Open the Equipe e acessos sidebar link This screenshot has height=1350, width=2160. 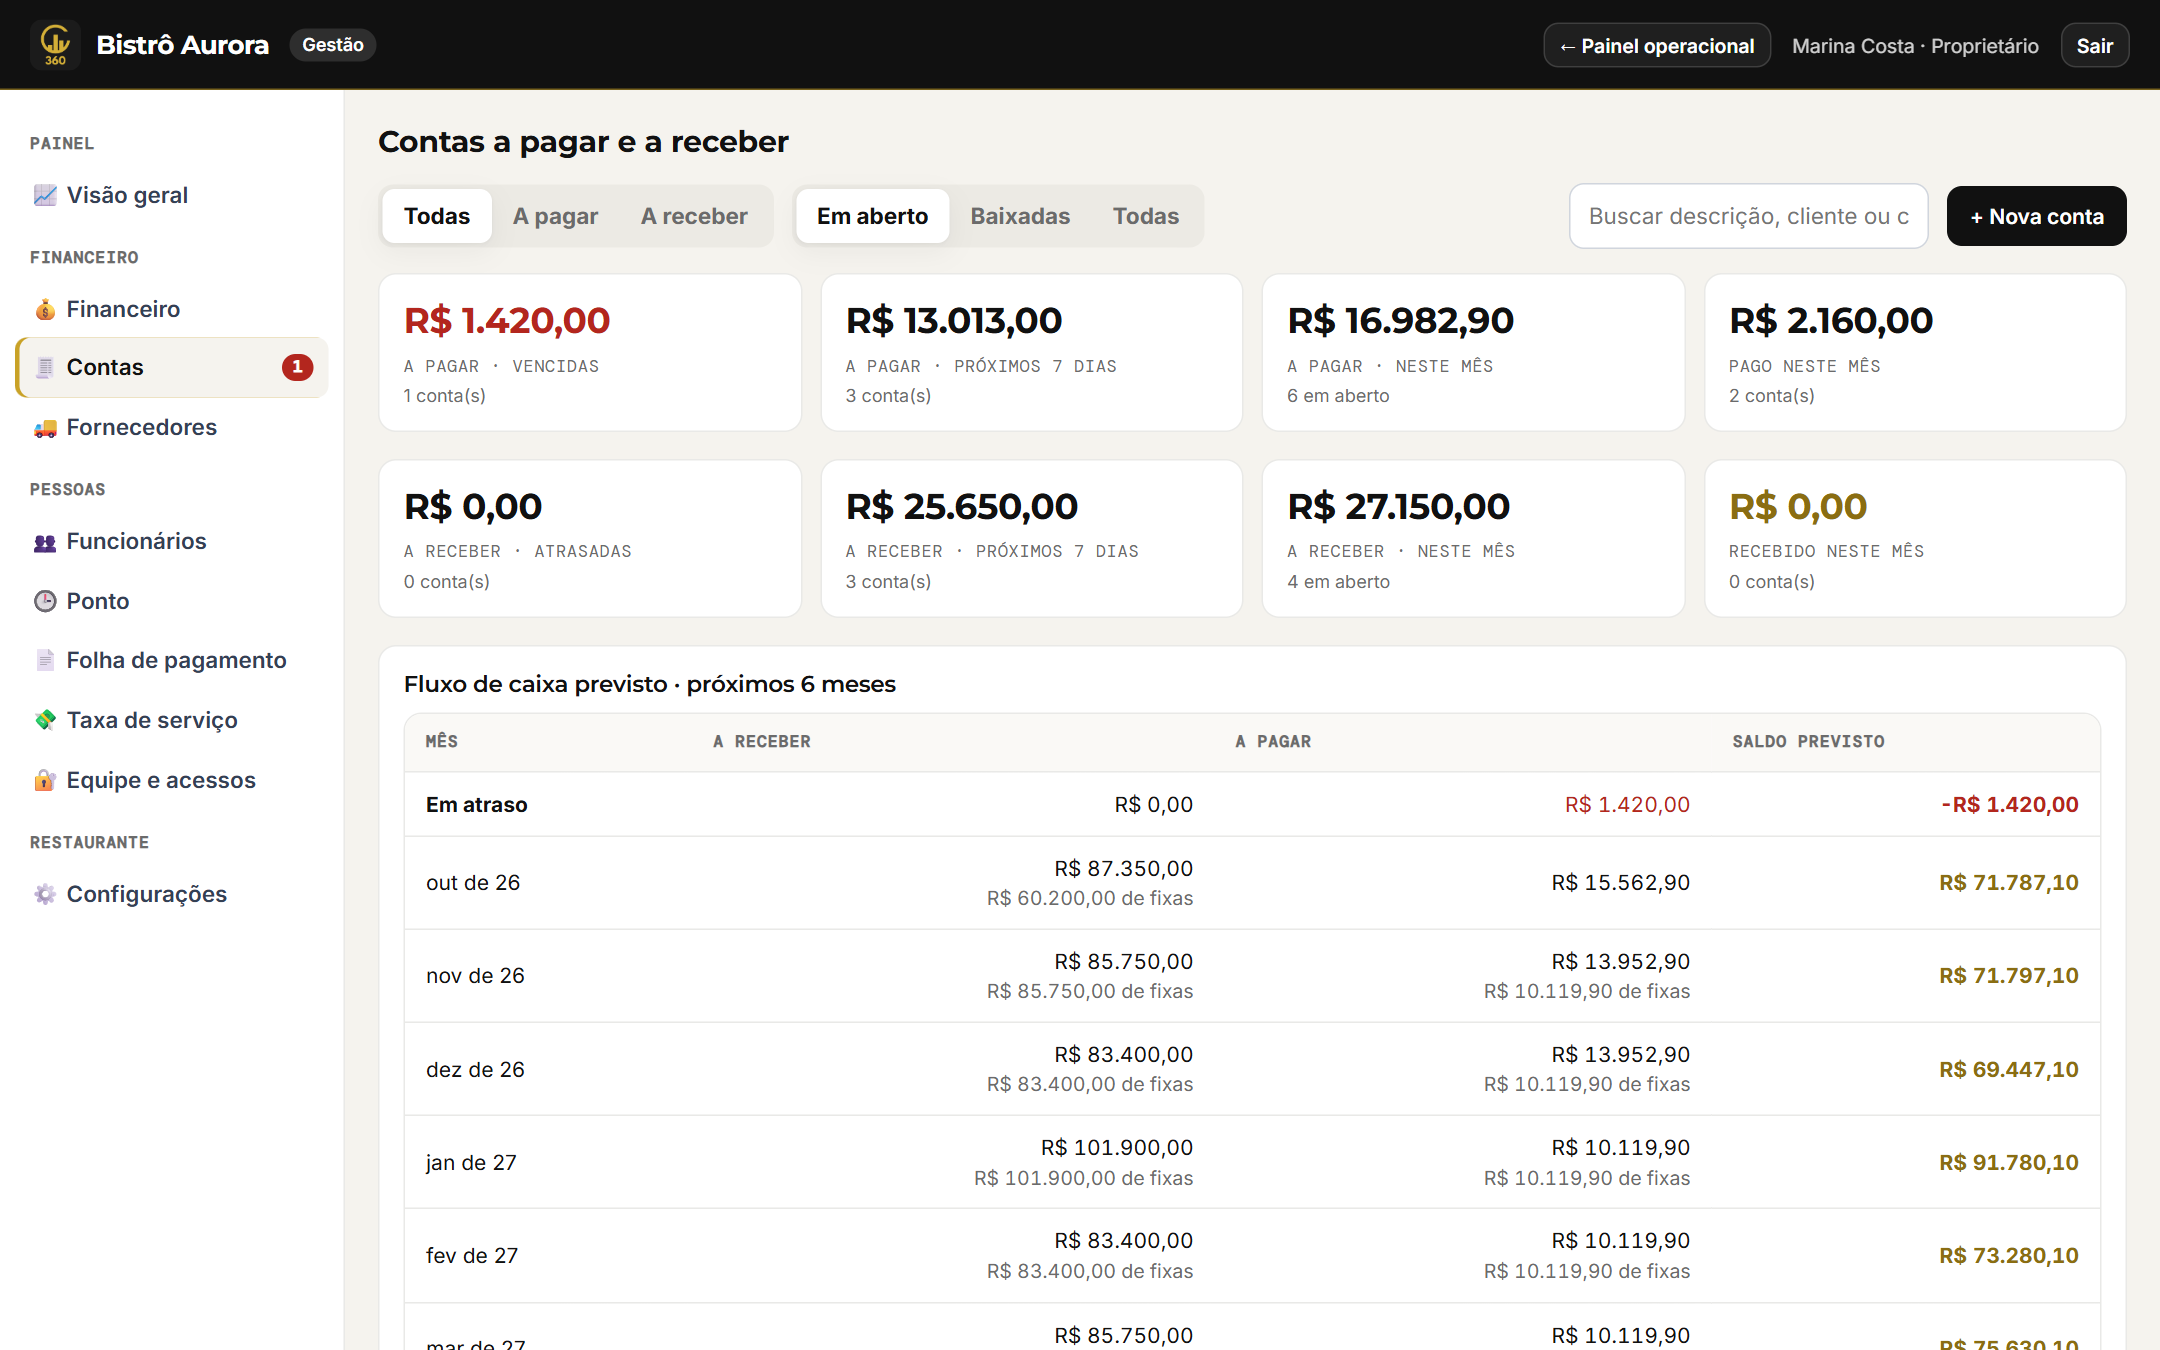click(172, 780)
